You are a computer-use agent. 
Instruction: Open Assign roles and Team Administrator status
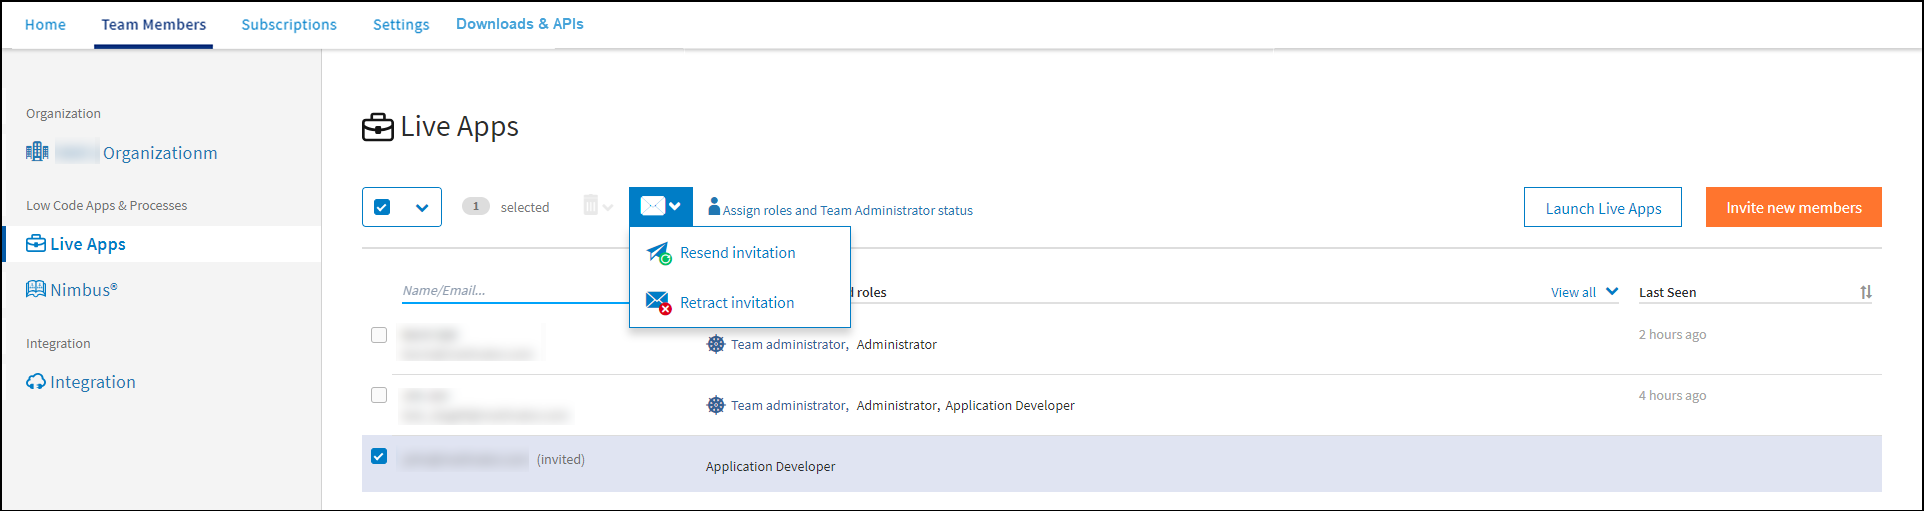(x=846, y=210)
